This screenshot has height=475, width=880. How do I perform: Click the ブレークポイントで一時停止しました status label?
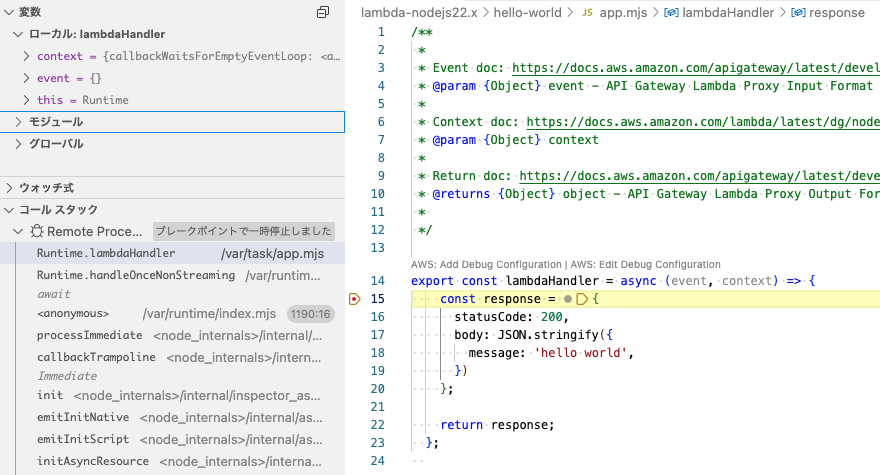244,231
